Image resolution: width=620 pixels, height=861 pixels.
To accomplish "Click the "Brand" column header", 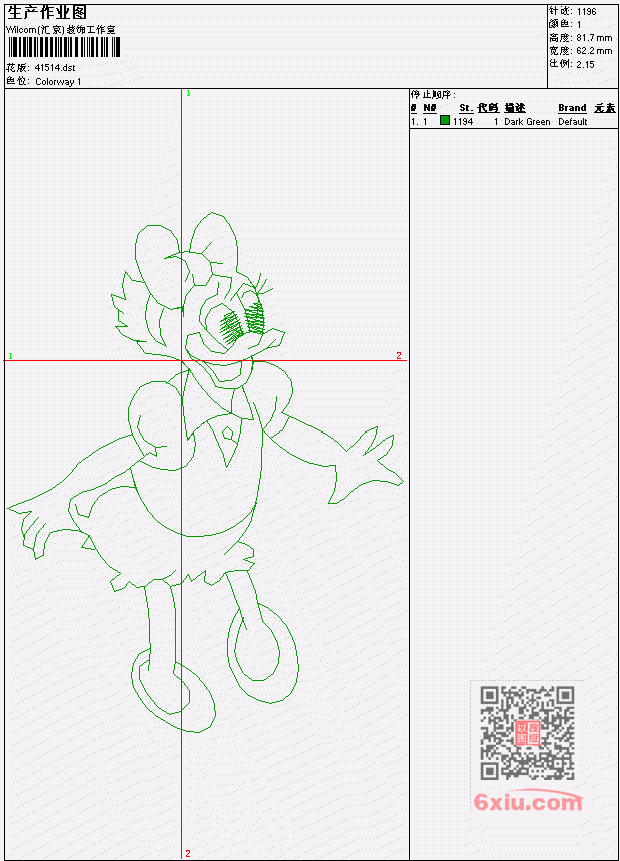I will pos(572,108).
